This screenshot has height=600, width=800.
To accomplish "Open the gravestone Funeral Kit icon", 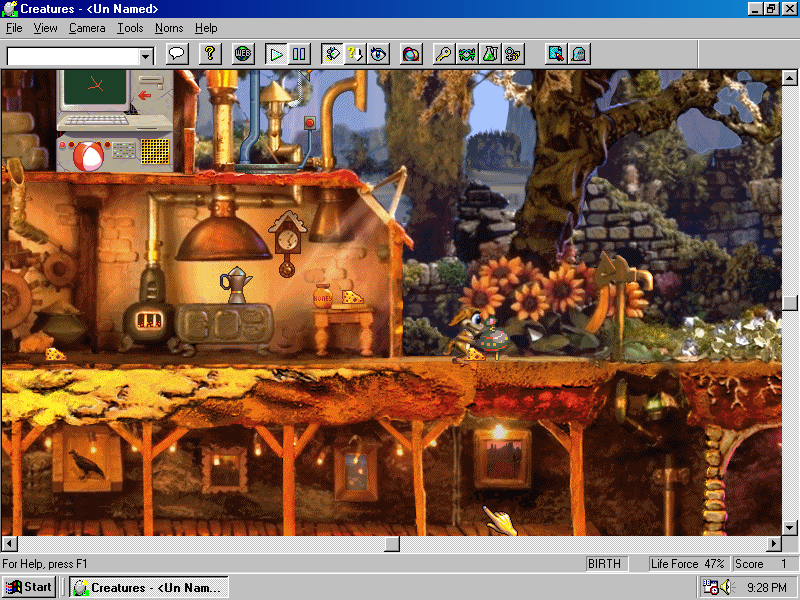I will click(x=579, y=54).
